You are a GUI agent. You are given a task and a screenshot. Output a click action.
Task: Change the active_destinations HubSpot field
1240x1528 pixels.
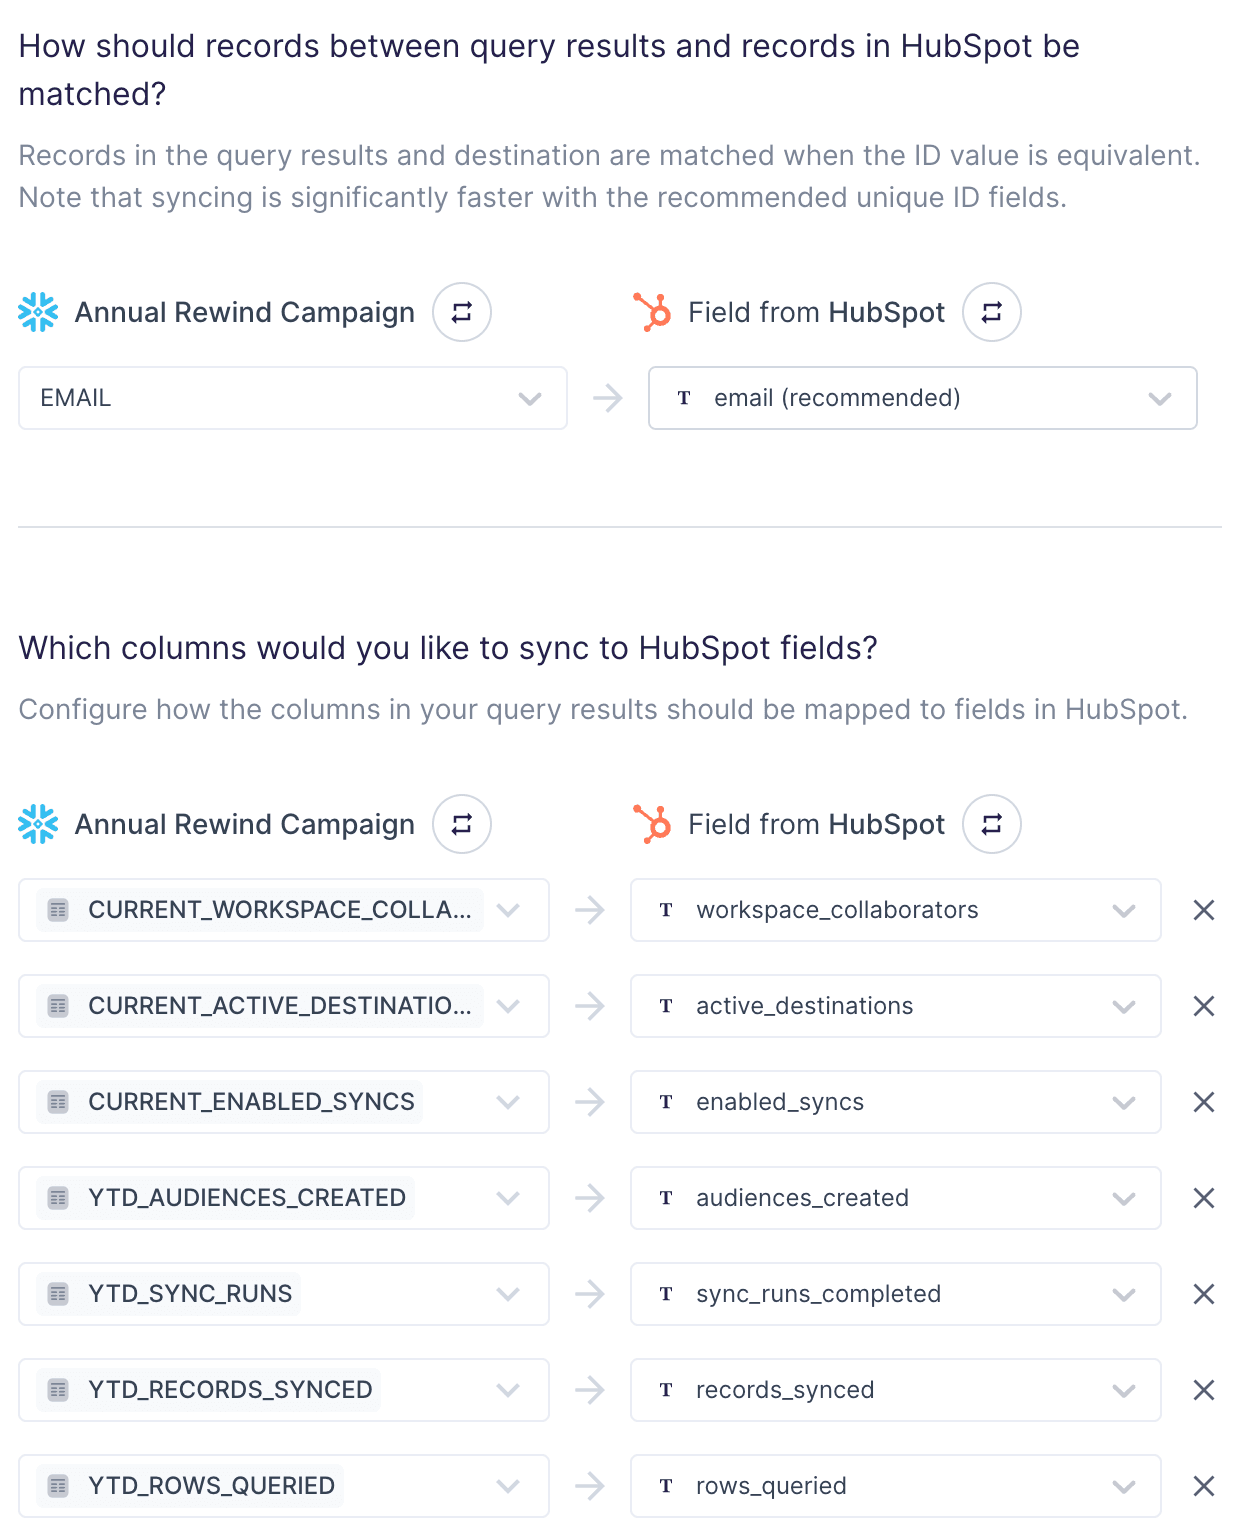895,1006
